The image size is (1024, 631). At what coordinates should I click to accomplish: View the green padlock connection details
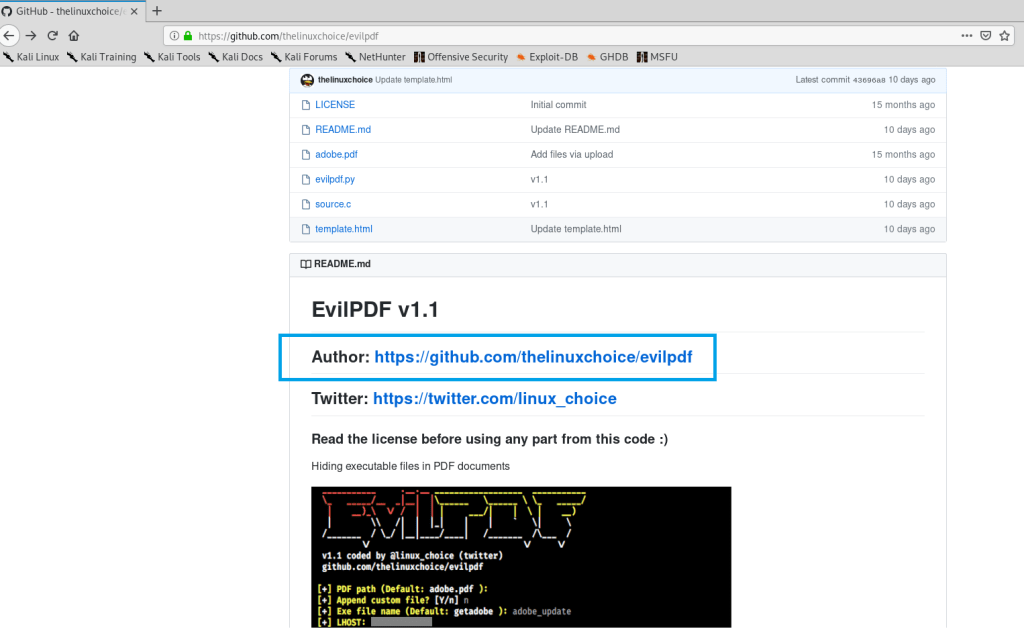188,36
